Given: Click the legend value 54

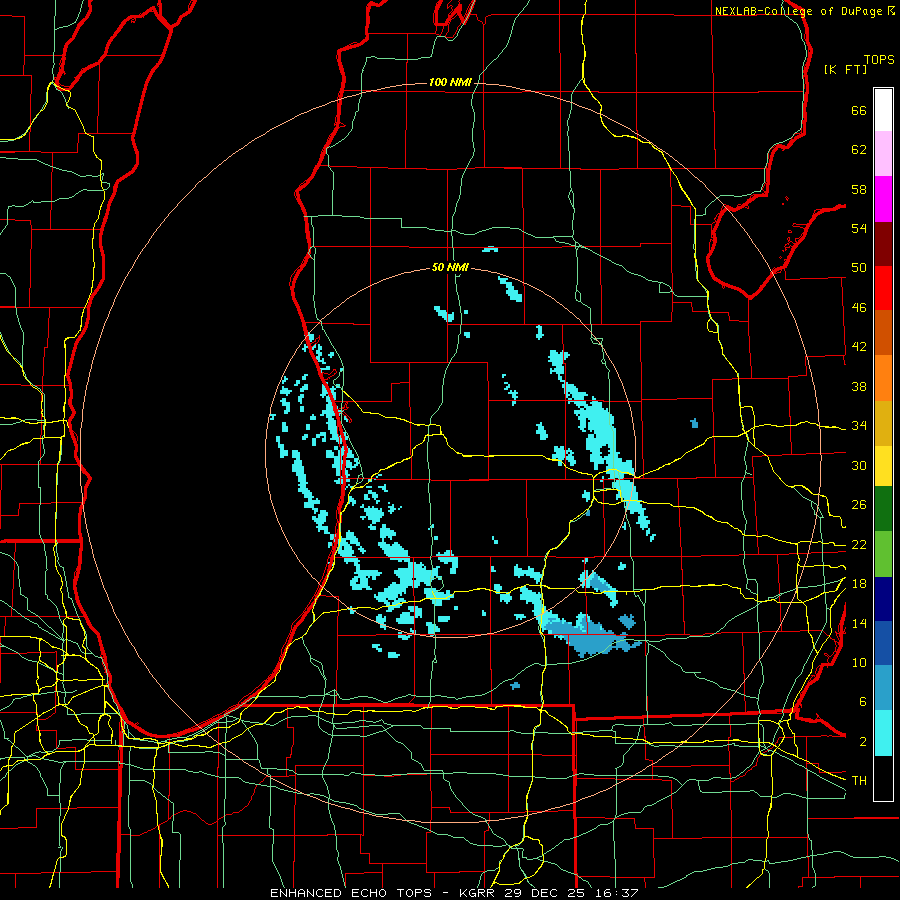Looking at the screenshot, I should (859, 228).
